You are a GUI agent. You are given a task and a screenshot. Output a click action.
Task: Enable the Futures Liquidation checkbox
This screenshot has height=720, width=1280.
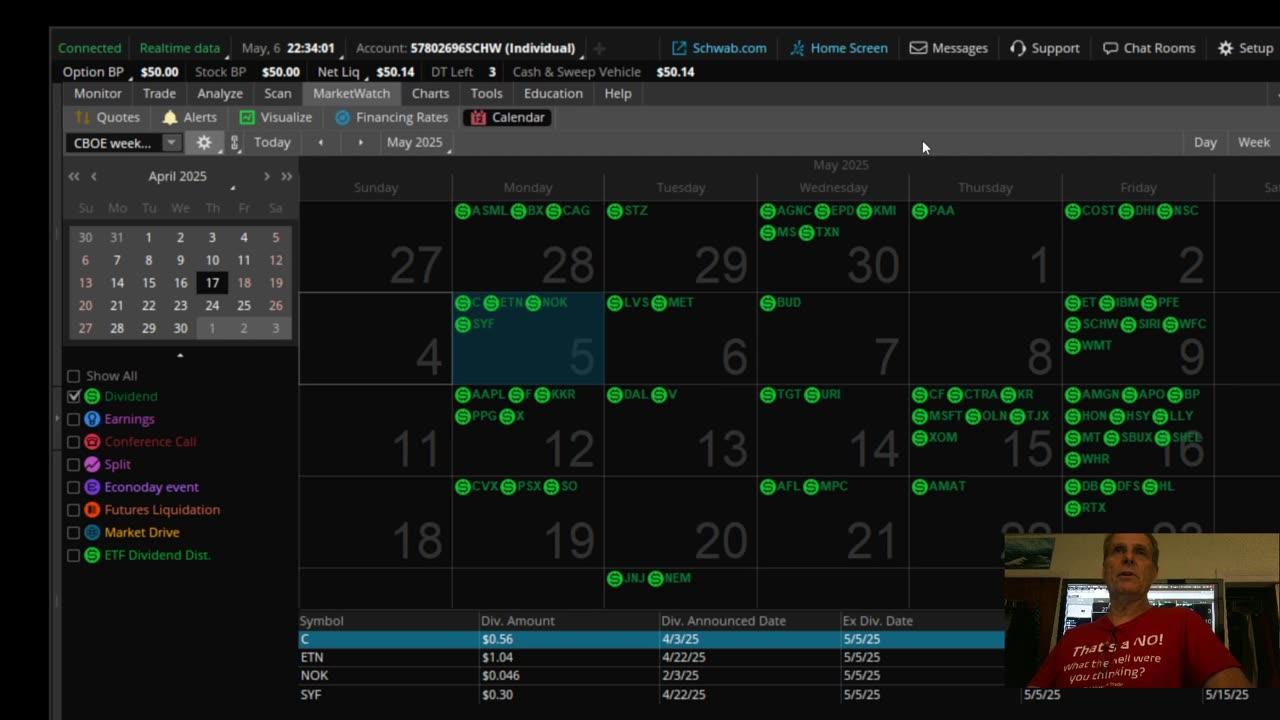[73, 510]
